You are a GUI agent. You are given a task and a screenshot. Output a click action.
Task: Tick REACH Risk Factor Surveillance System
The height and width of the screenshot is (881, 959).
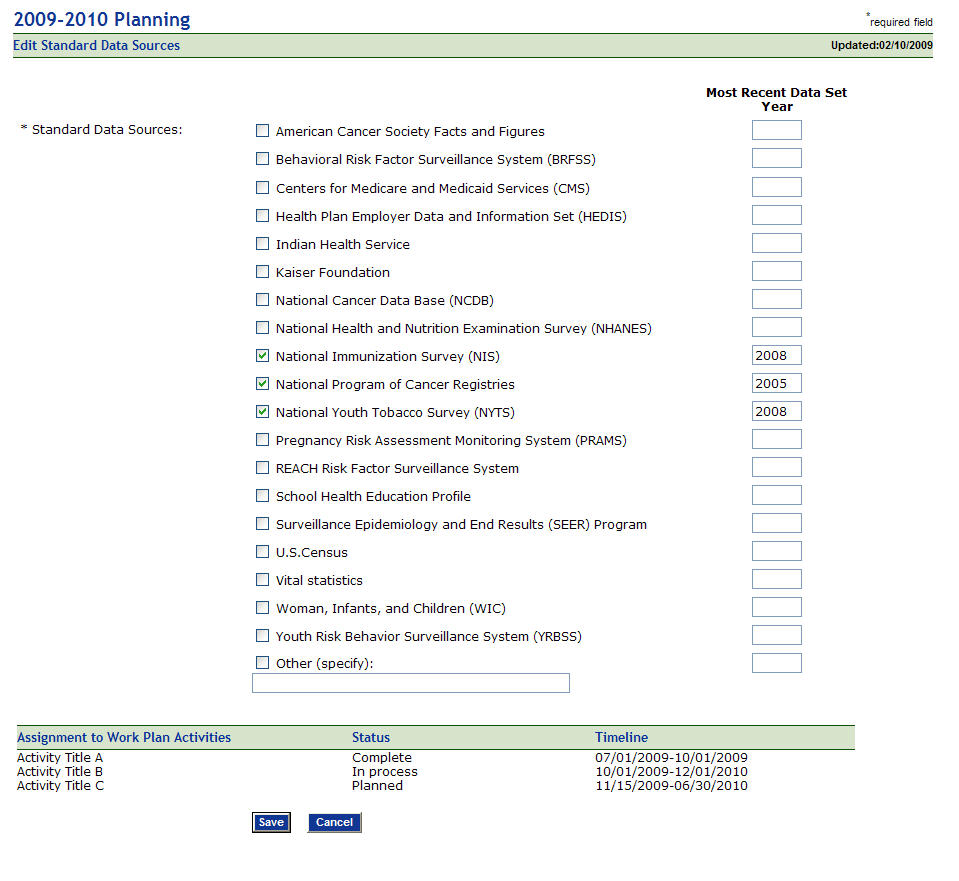[262, 467]
